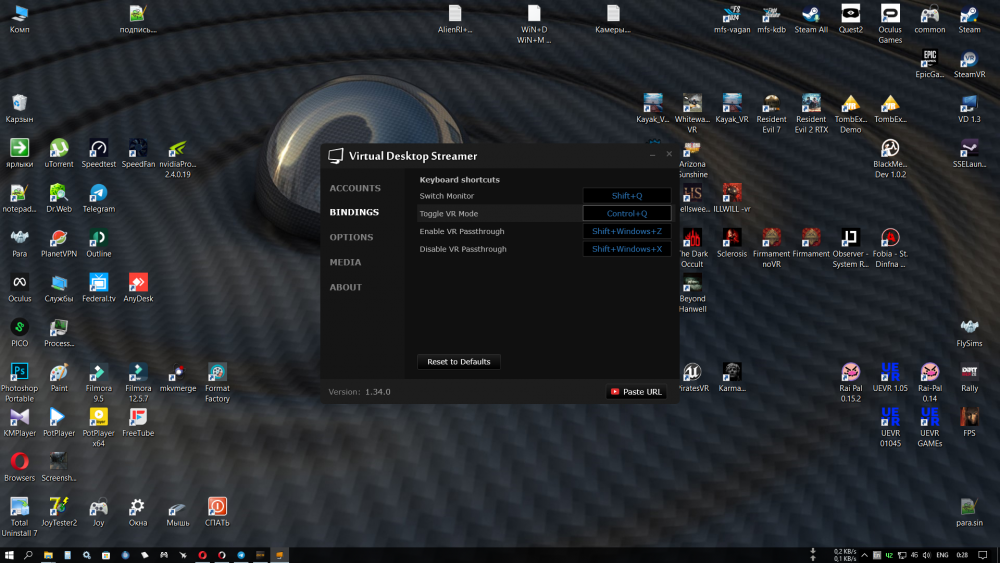This screenshot has width=1000, height=563.
Task: Edit the Enable VR Passthrough shortcut field
Action: pos(627,231)
